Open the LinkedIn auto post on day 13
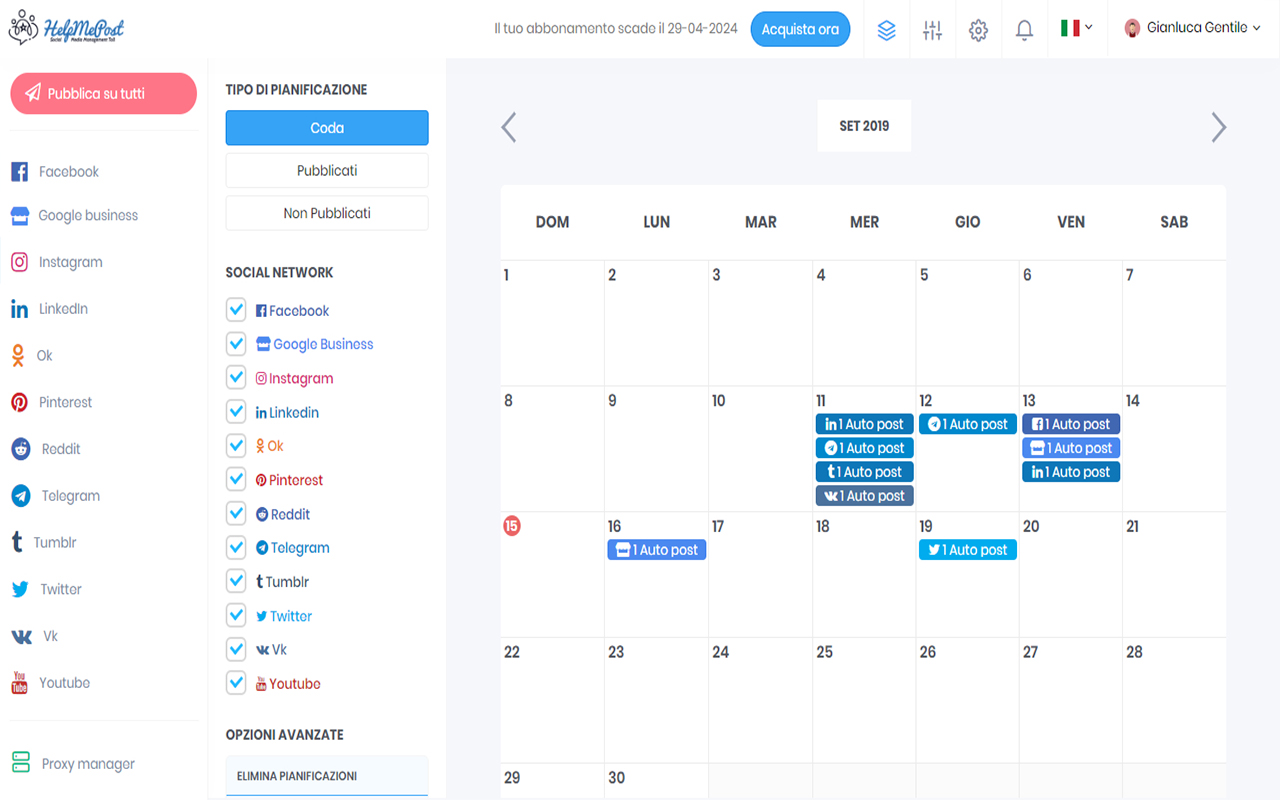The image size is (1280, 800). 1071,472
